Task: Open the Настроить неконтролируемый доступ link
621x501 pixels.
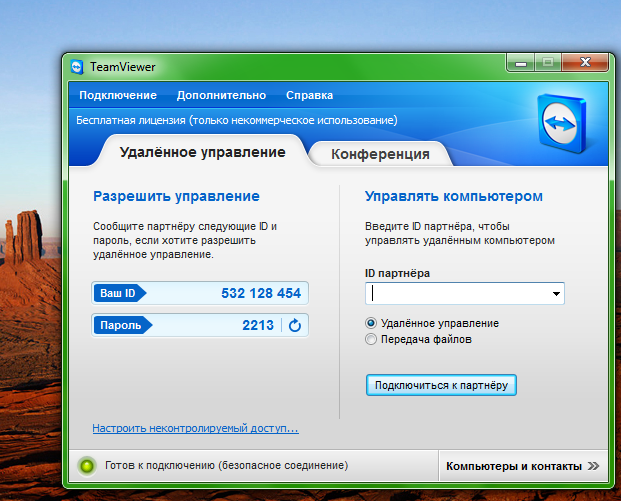Action: (195, 428)
